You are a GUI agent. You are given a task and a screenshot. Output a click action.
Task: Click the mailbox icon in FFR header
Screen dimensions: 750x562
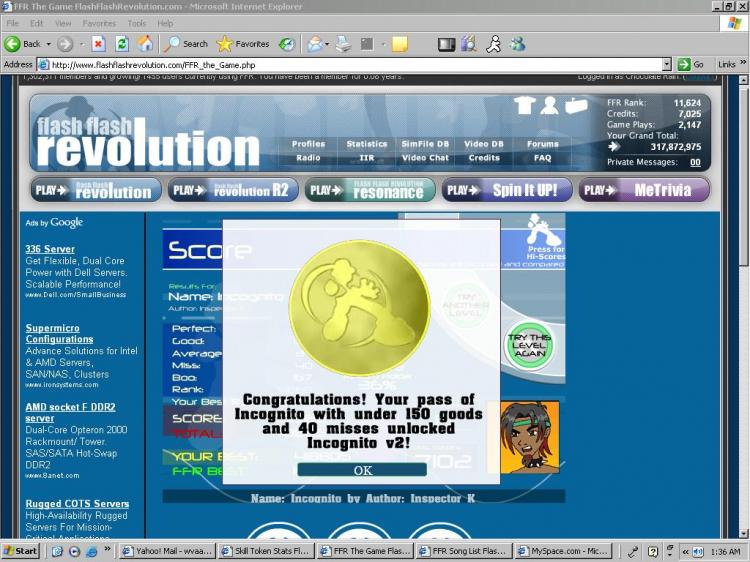[x=576, y=105]
